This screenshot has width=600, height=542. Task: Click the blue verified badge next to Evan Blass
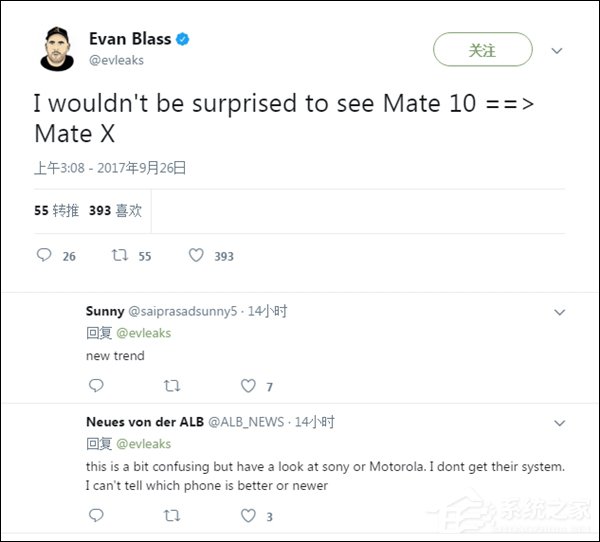183,39
